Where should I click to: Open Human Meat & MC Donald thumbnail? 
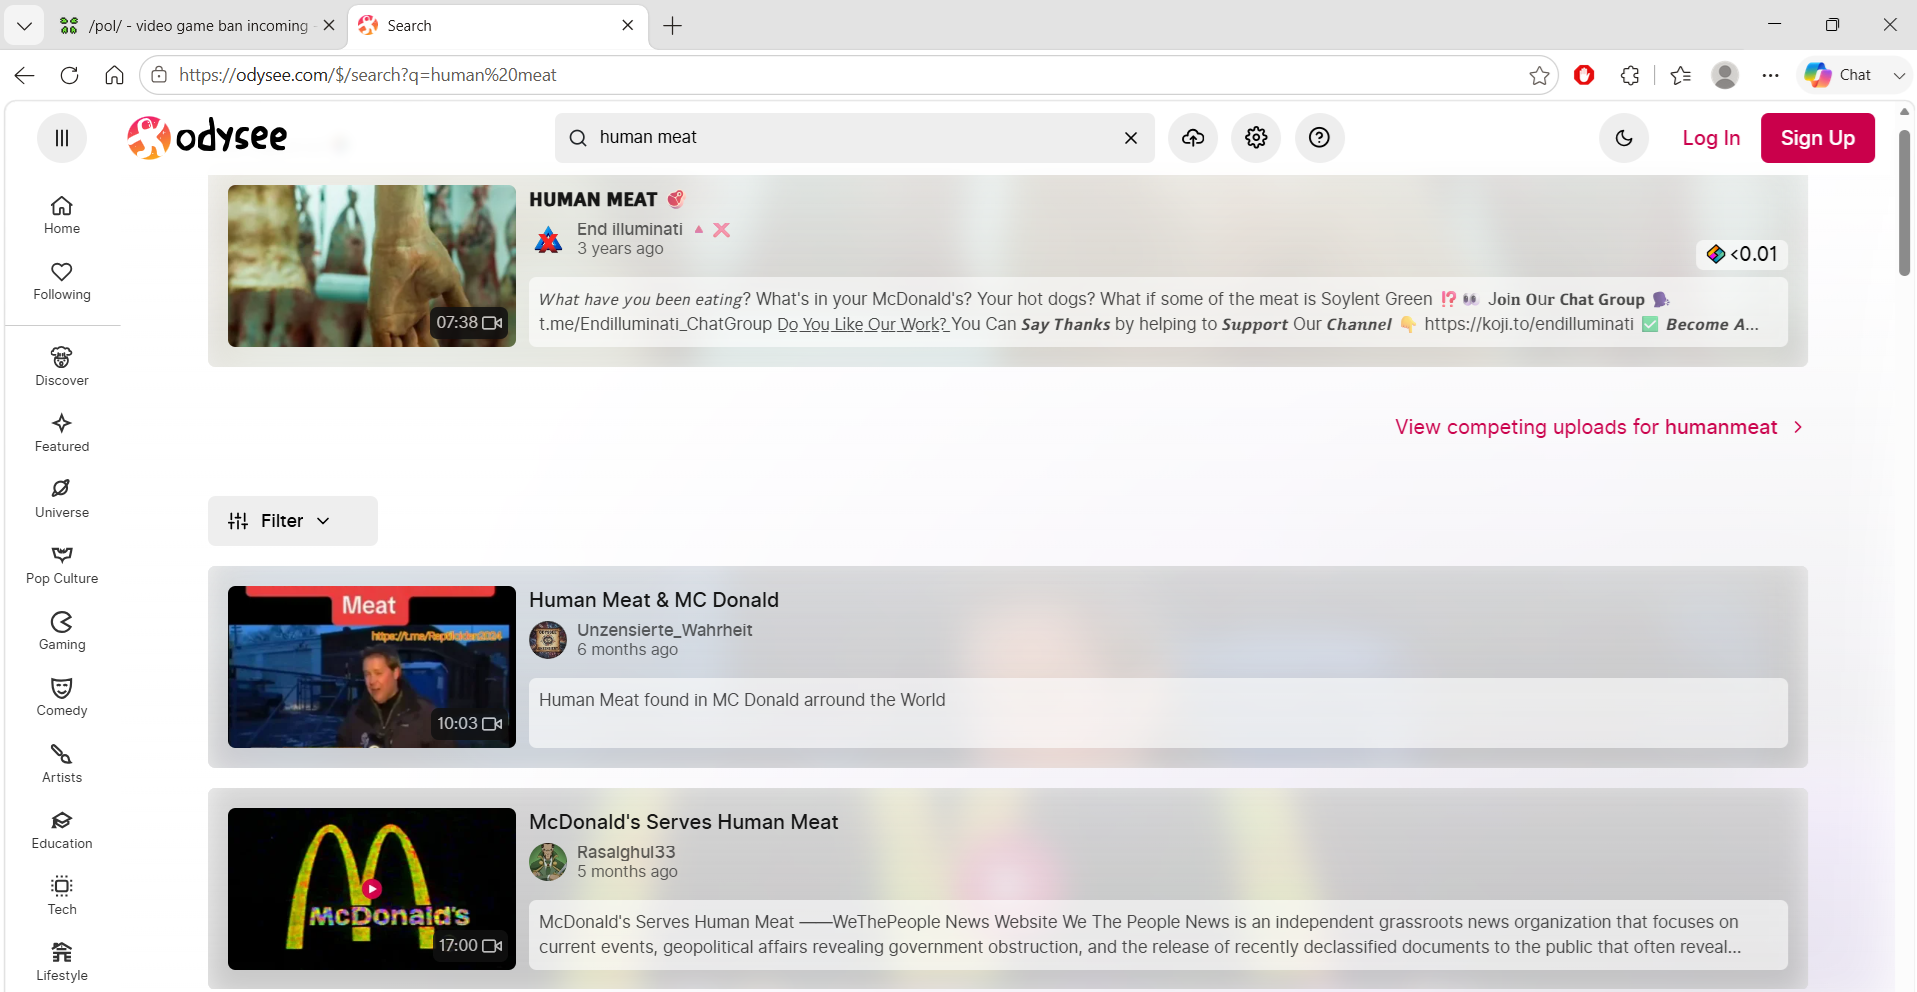tap(372, 667)
